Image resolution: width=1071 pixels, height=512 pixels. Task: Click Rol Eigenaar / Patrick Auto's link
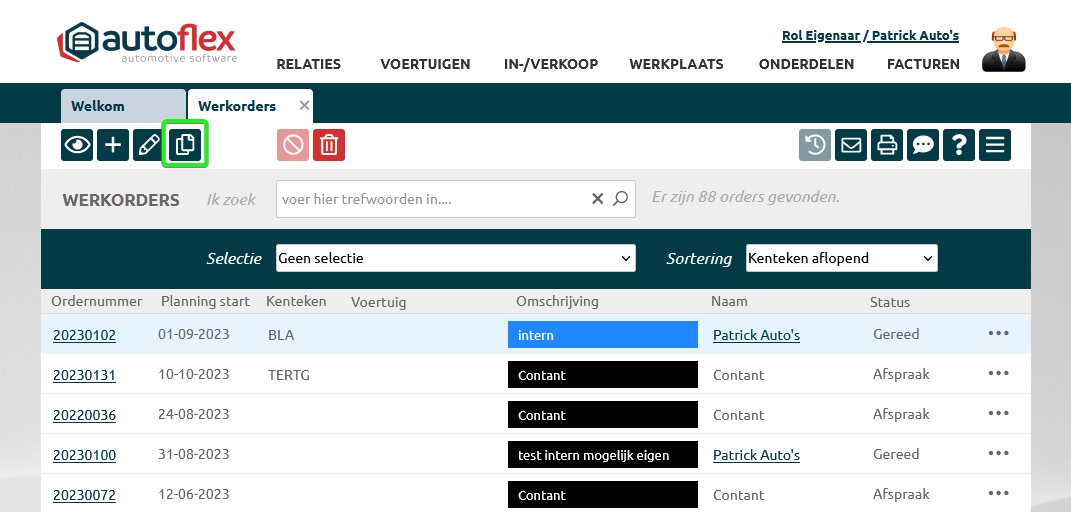(x=870, y=36)
